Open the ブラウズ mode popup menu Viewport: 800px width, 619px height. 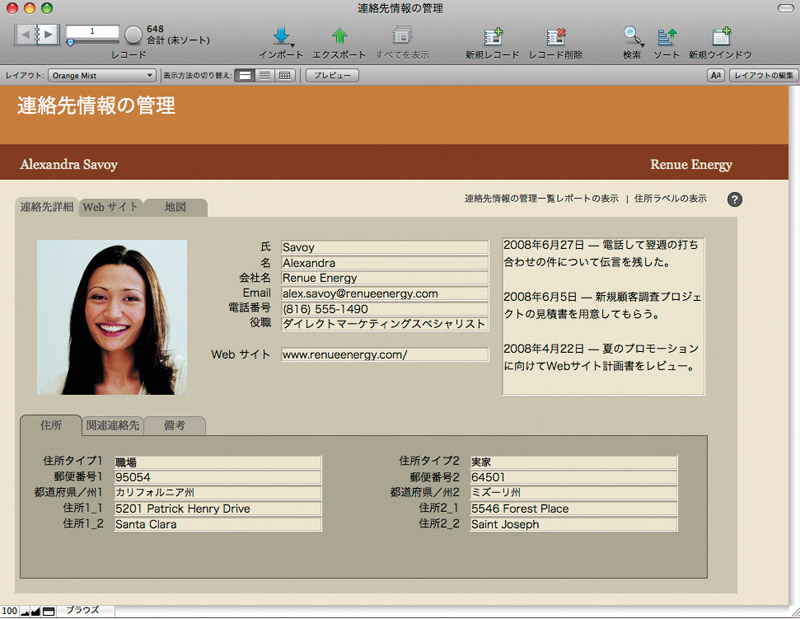click(83, 610)
